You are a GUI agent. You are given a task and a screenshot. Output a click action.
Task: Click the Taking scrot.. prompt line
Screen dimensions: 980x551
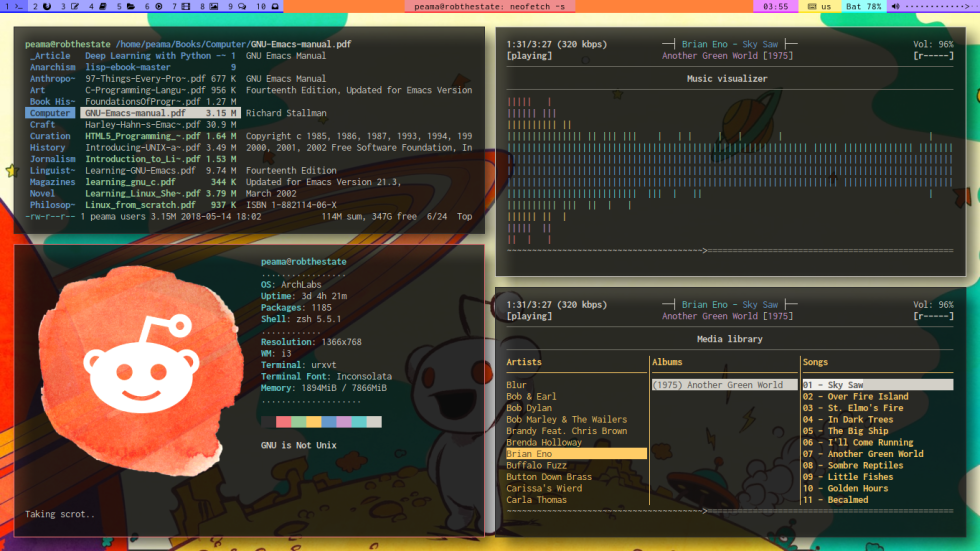[x=60, y=514]
